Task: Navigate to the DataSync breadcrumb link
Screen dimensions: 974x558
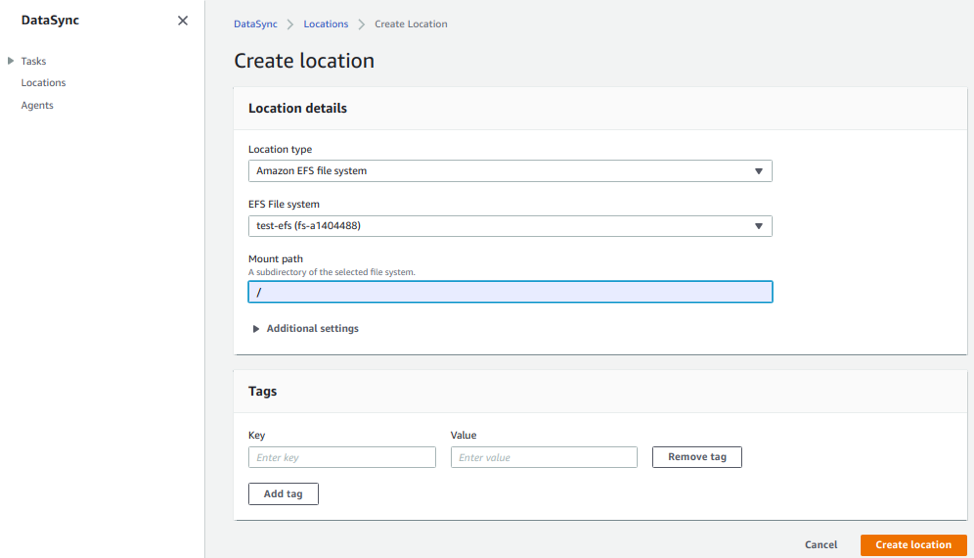Action: click(x=255, y=24)
